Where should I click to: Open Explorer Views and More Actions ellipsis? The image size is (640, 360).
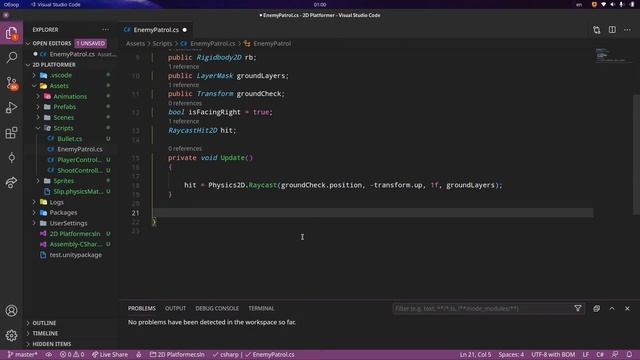[105, 30]
